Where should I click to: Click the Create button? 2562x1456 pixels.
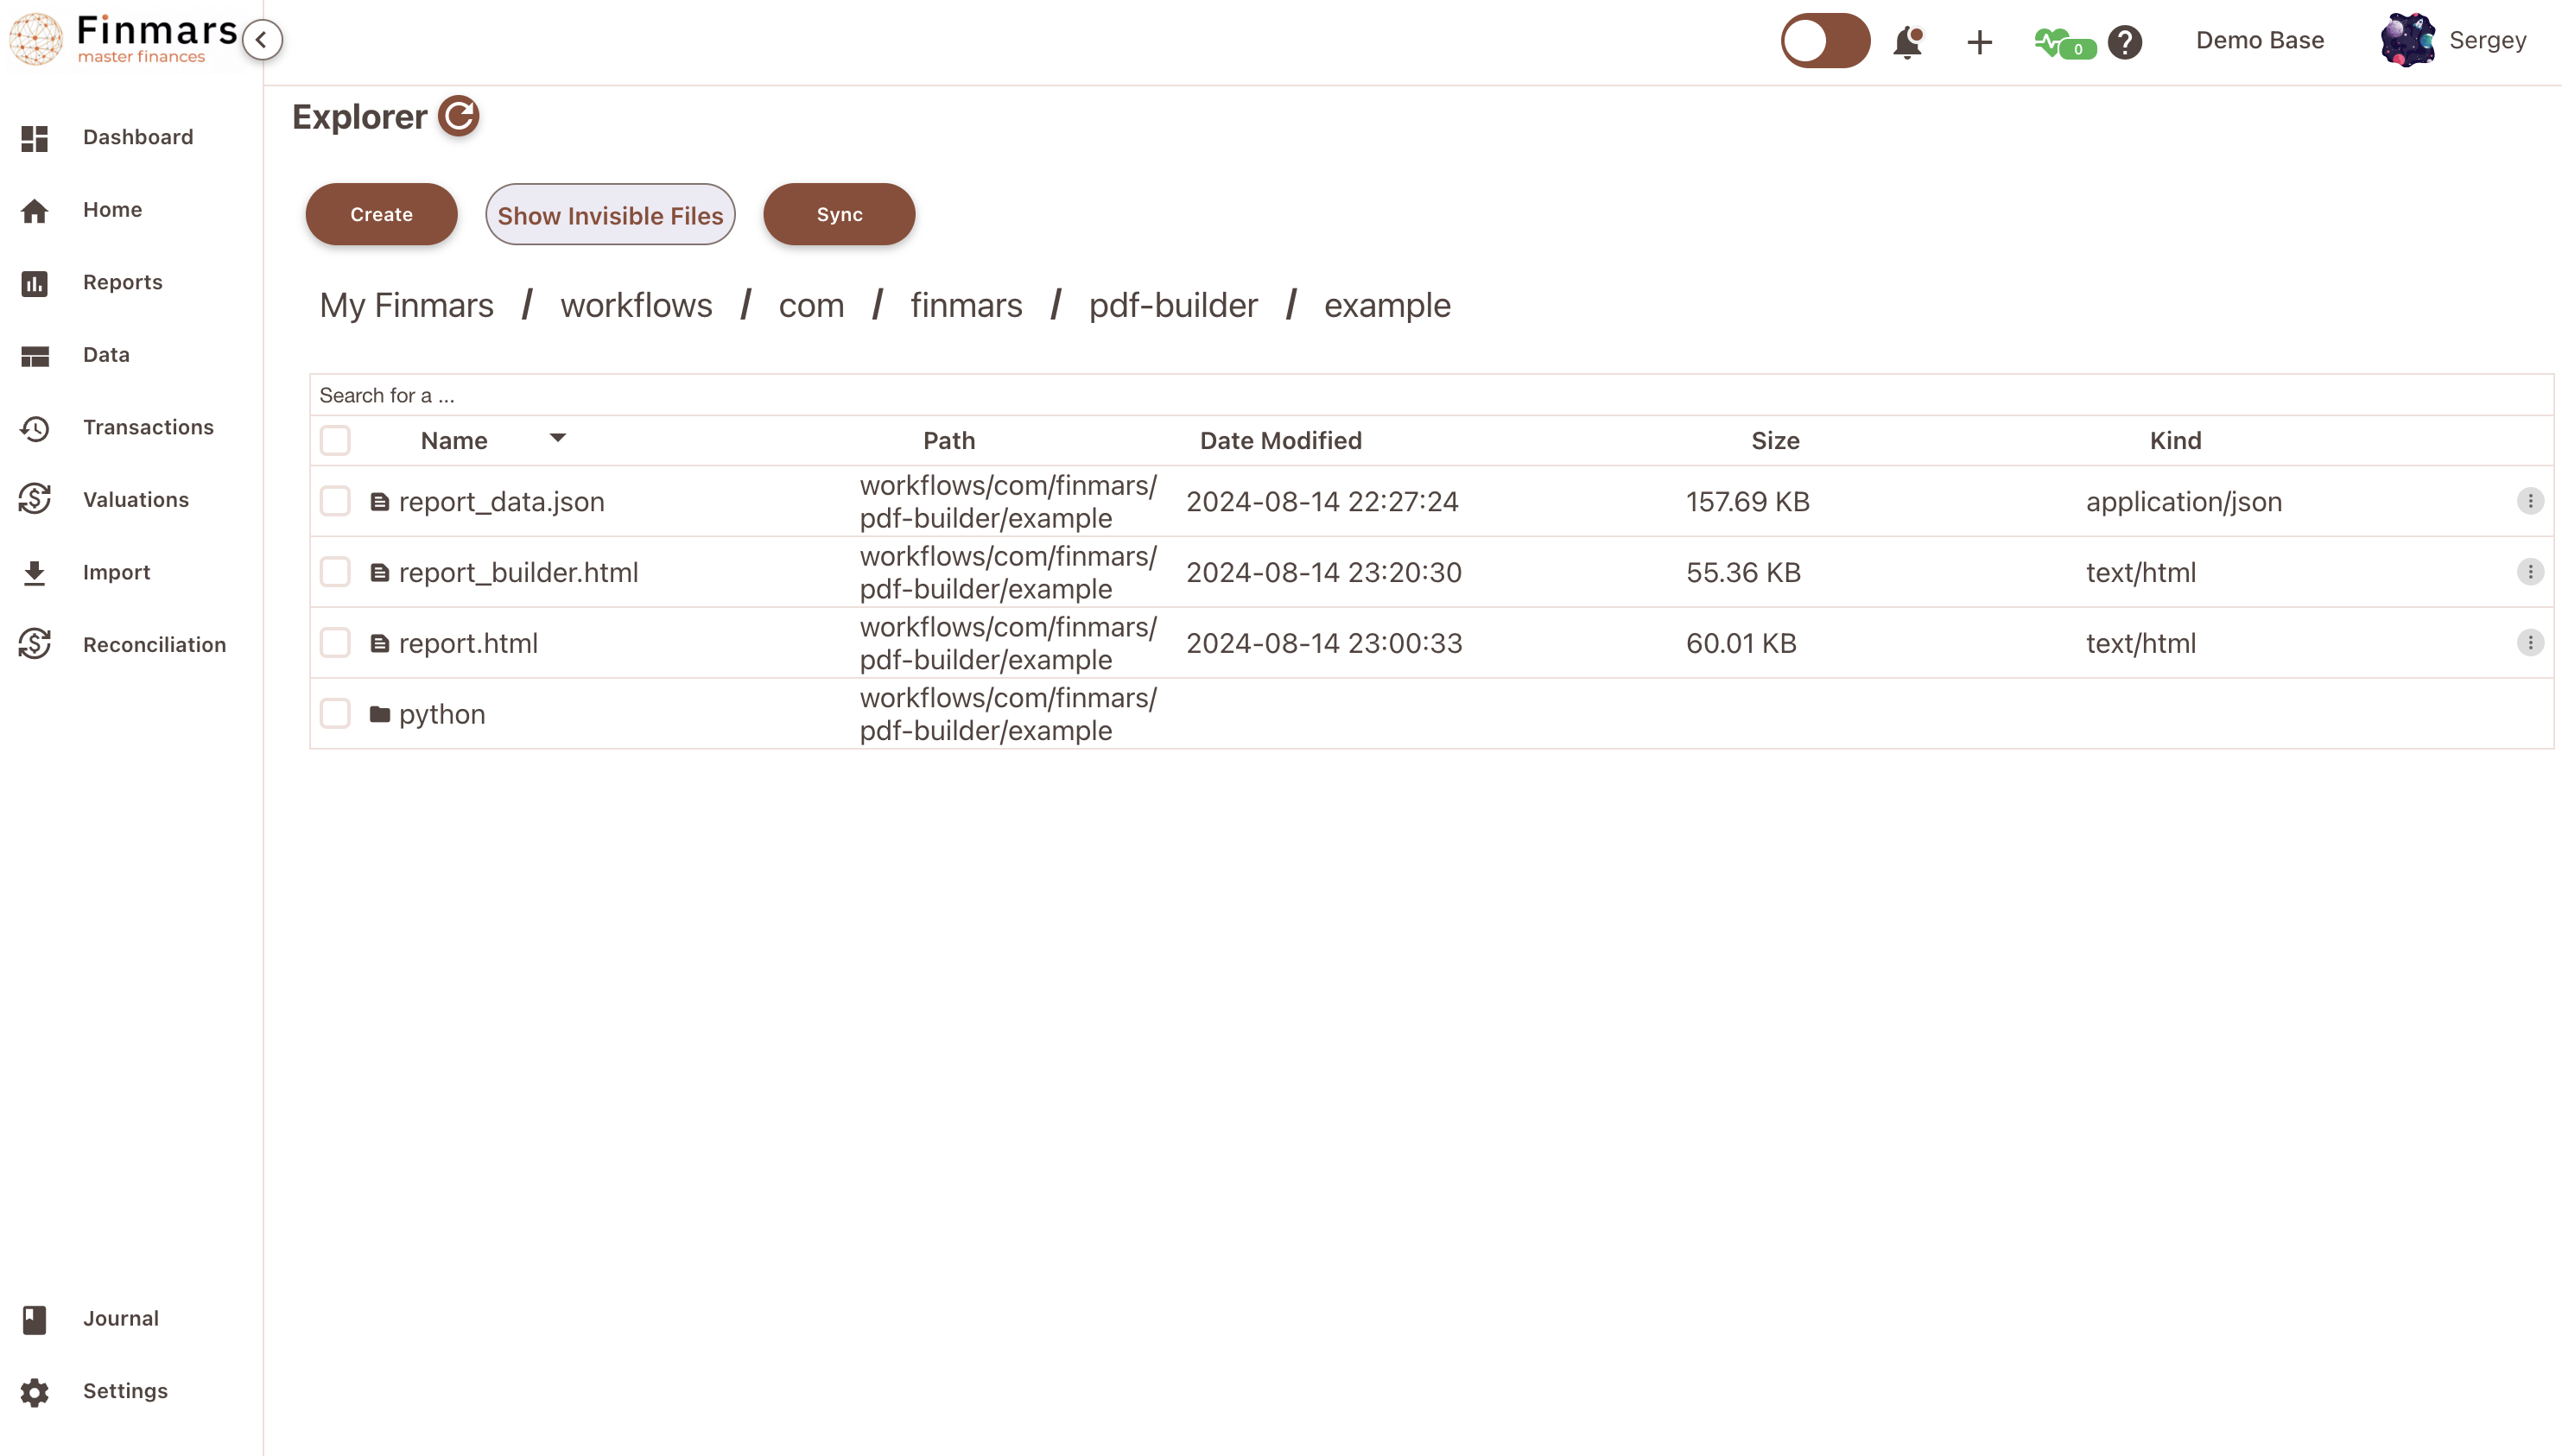coord(381,214)
